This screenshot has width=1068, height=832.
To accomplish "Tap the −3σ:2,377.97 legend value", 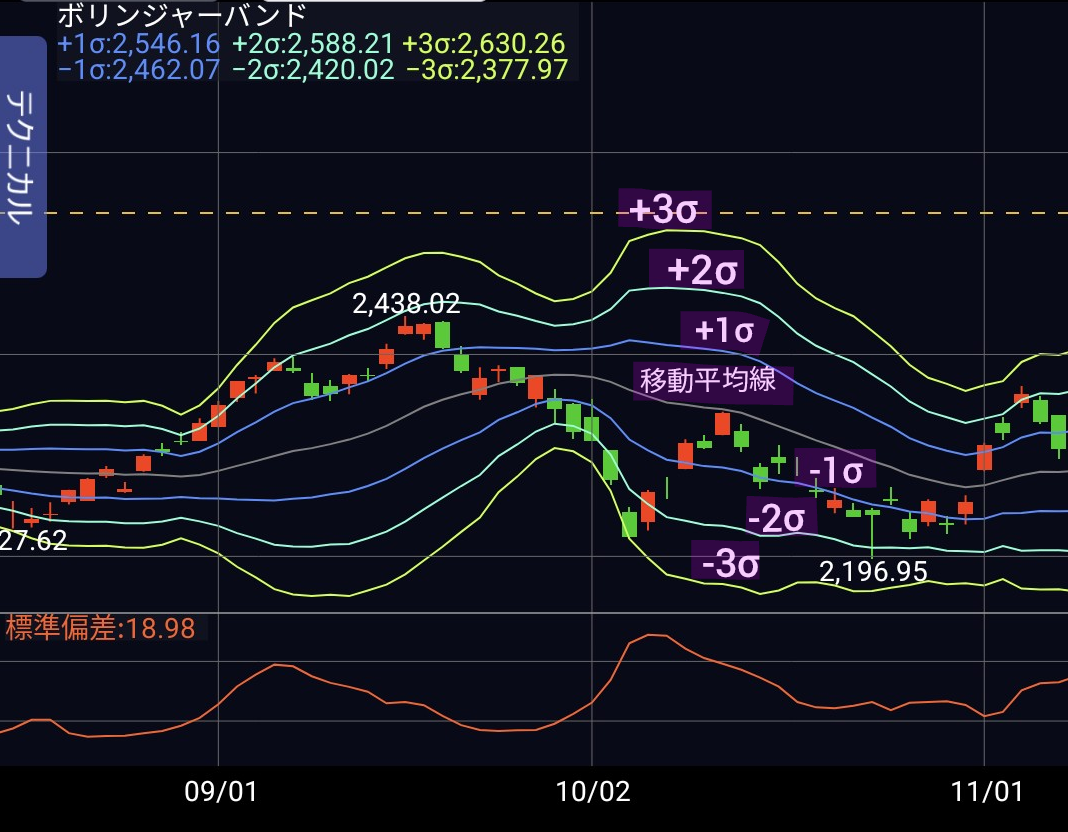I will [487, 70].
